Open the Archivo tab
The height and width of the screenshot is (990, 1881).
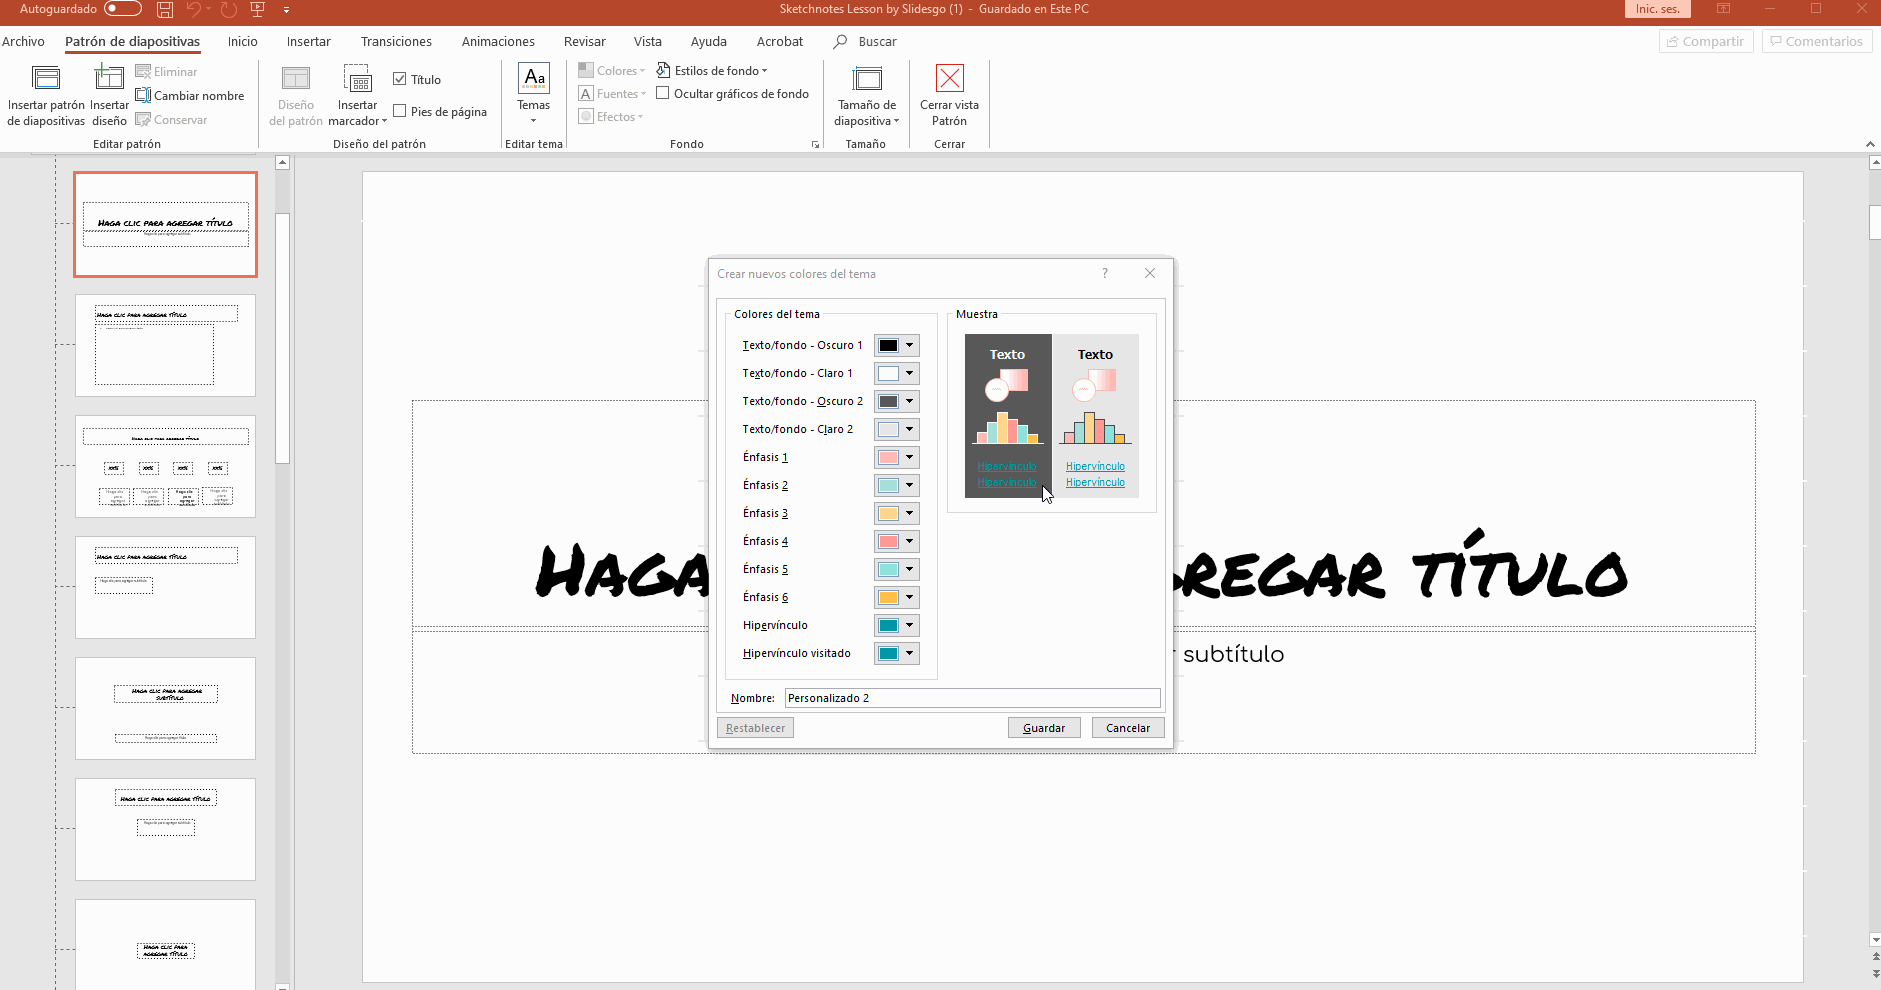23,42
